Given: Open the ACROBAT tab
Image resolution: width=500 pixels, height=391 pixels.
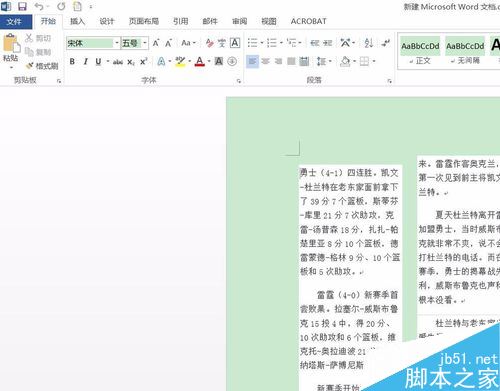Looking at the screenshot, I should tap(308, 21).
